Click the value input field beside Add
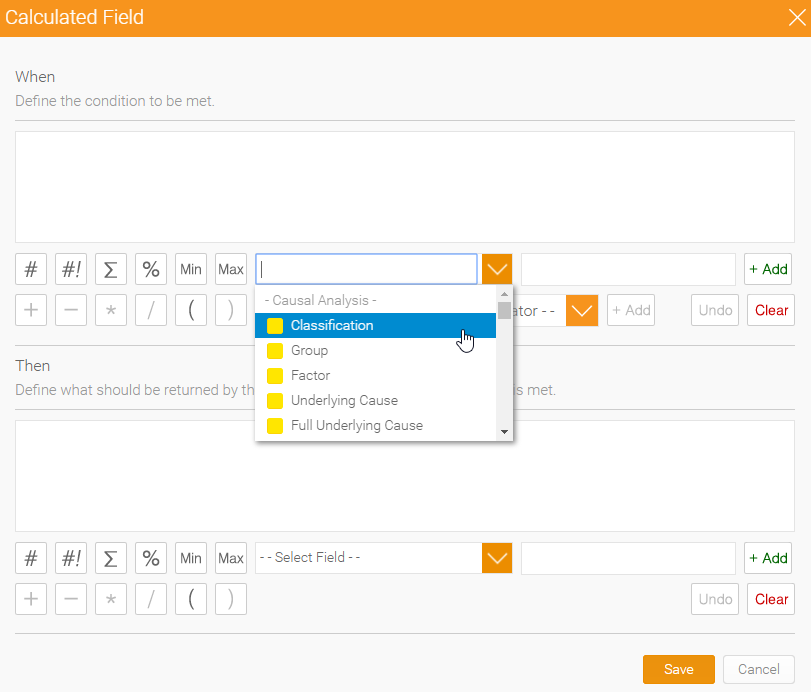The height and width of the screenshot is (692, 811). point(627,269)
